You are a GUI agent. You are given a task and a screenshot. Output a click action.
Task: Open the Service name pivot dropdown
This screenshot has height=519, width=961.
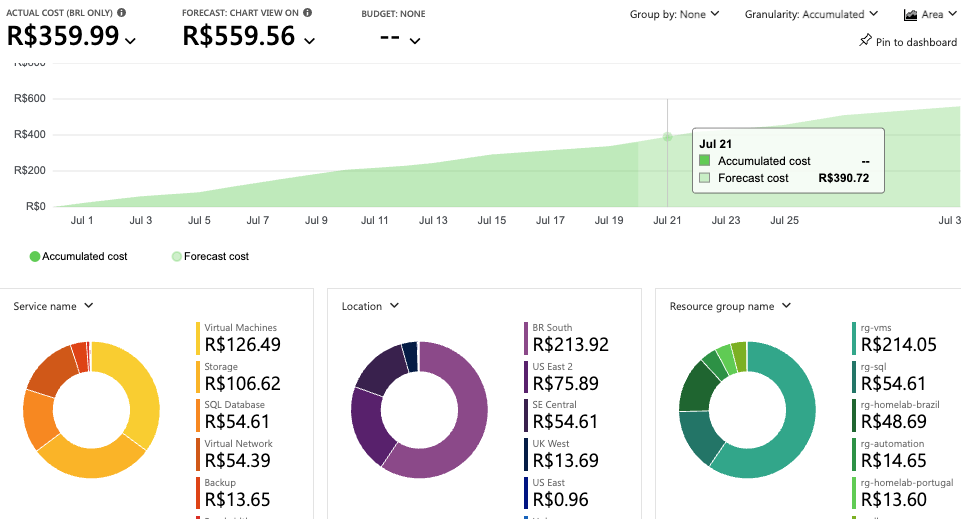[53, 306]
